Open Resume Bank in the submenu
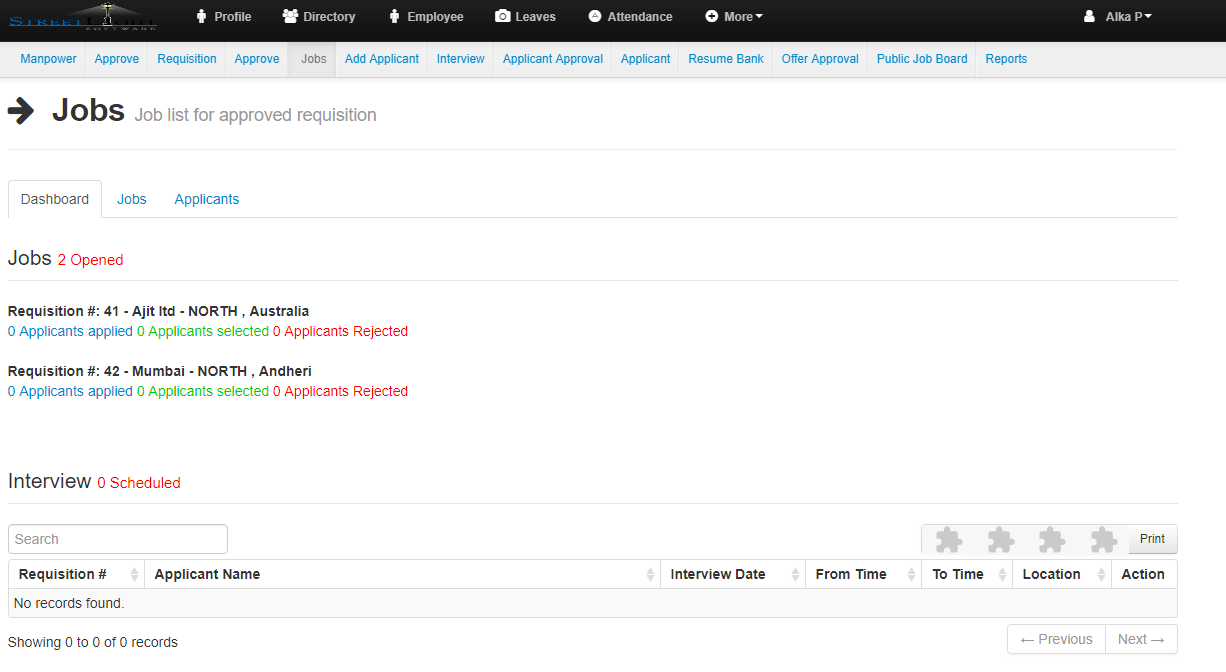 [x=726, y=59]
